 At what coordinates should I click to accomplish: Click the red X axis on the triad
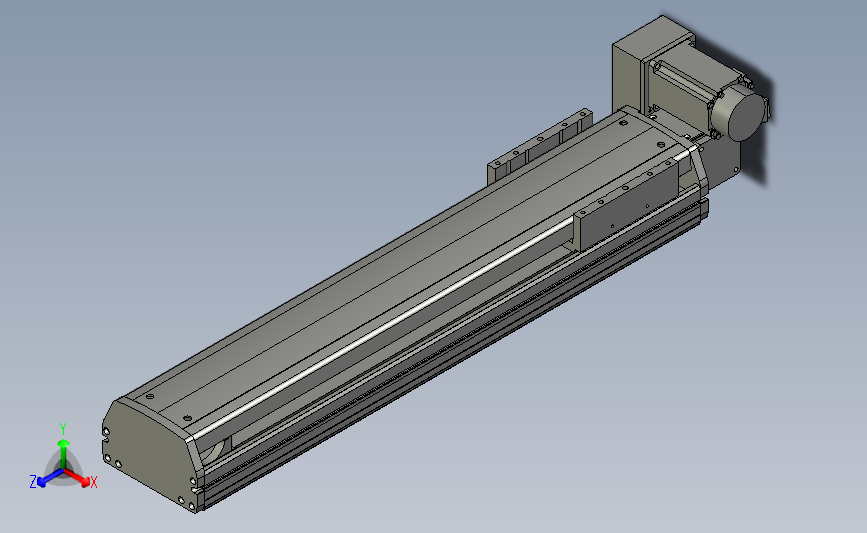(x=78, y=477)
